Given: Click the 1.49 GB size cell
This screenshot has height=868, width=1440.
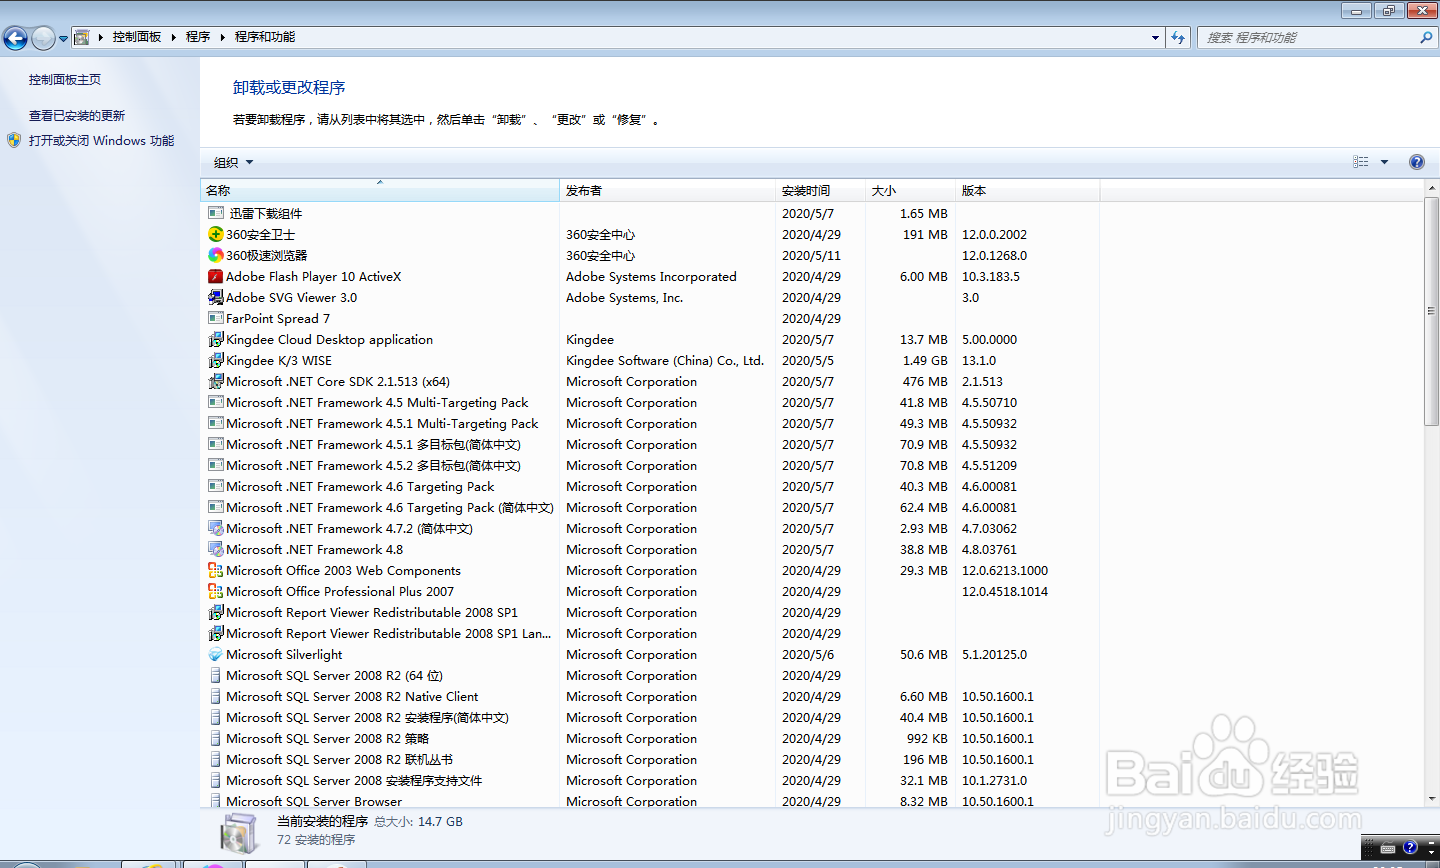Looking at the screenshot, I should pos(925,361).
